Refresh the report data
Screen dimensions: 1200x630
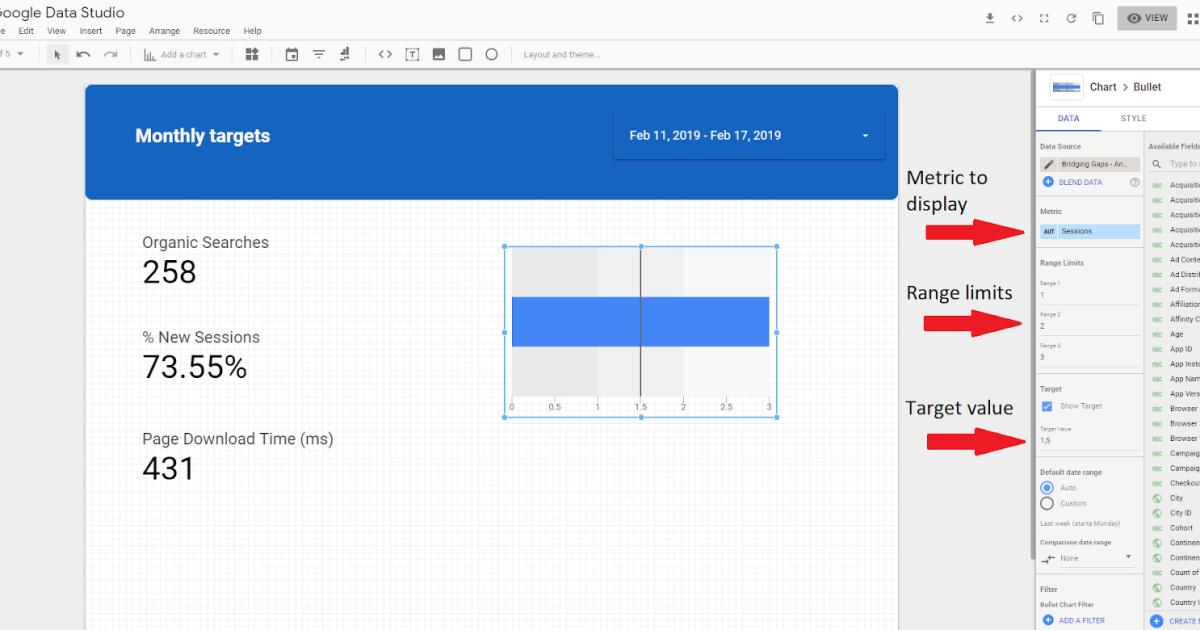[x=1070, y=18]
